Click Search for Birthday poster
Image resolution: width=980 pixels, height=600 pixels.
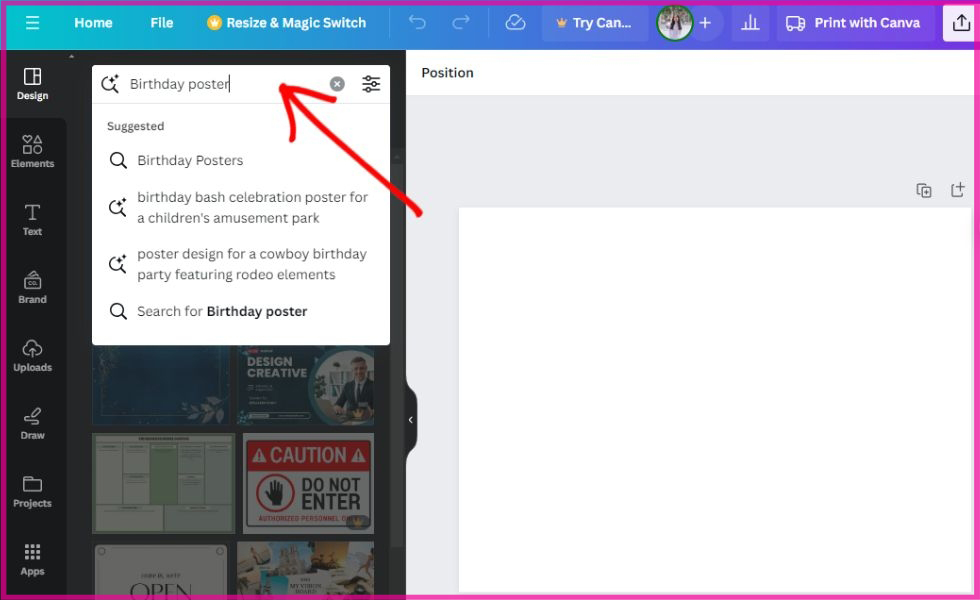click(x=241, y=311)
